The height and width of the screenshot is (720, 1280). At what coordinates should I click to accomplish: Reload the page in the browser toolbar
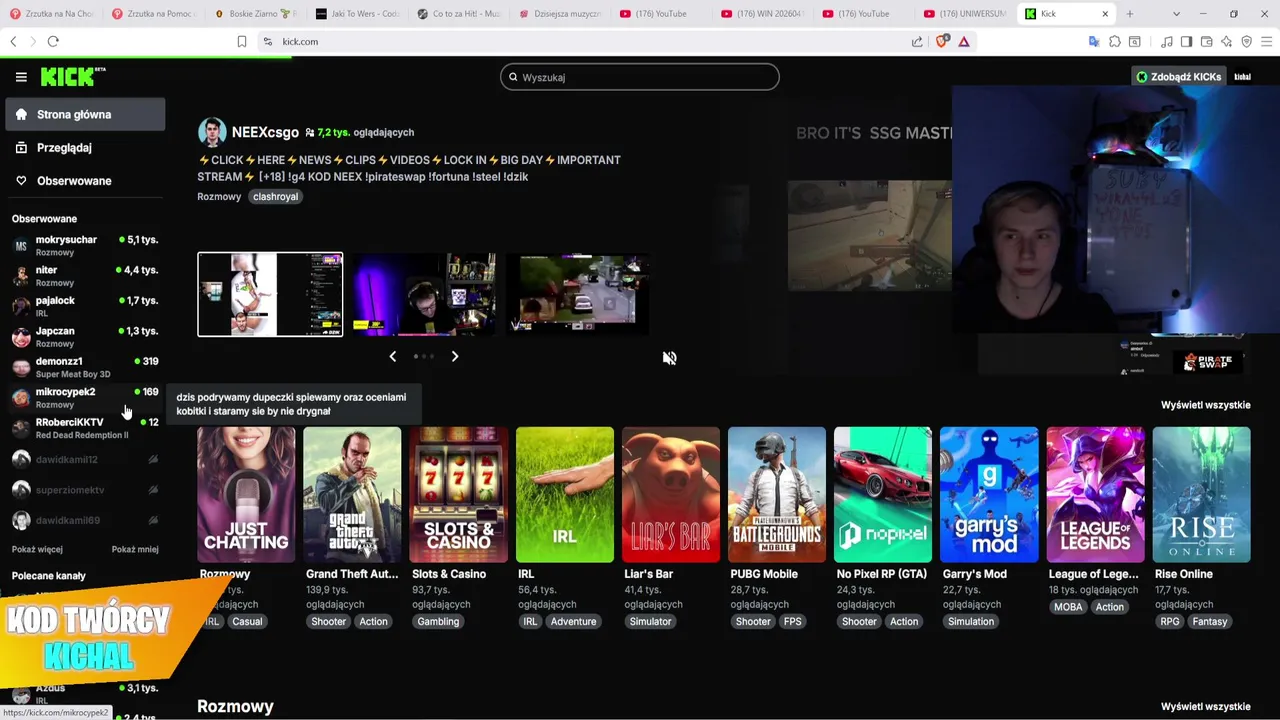point(53,41)
